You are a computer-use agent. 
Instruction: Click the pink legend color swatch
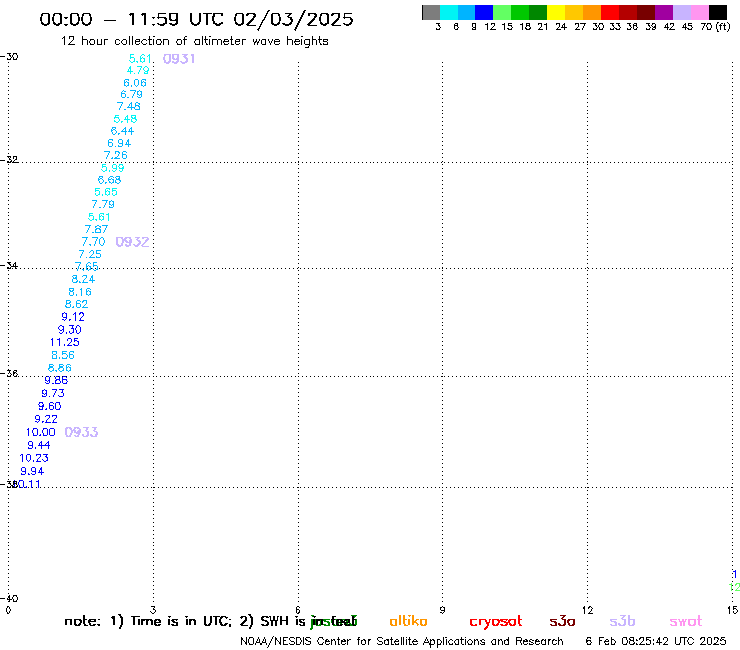(x=699, y=12)
